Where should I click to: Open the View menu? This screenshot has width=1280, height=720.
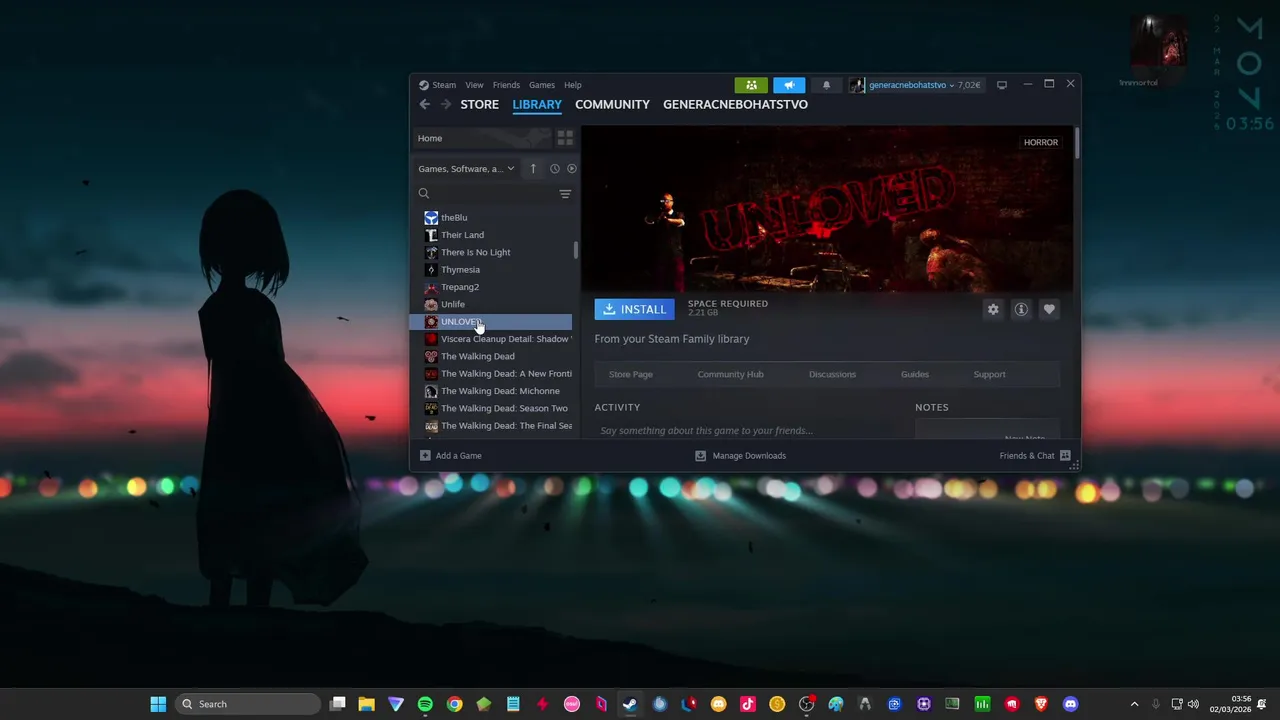pos(474,85)
